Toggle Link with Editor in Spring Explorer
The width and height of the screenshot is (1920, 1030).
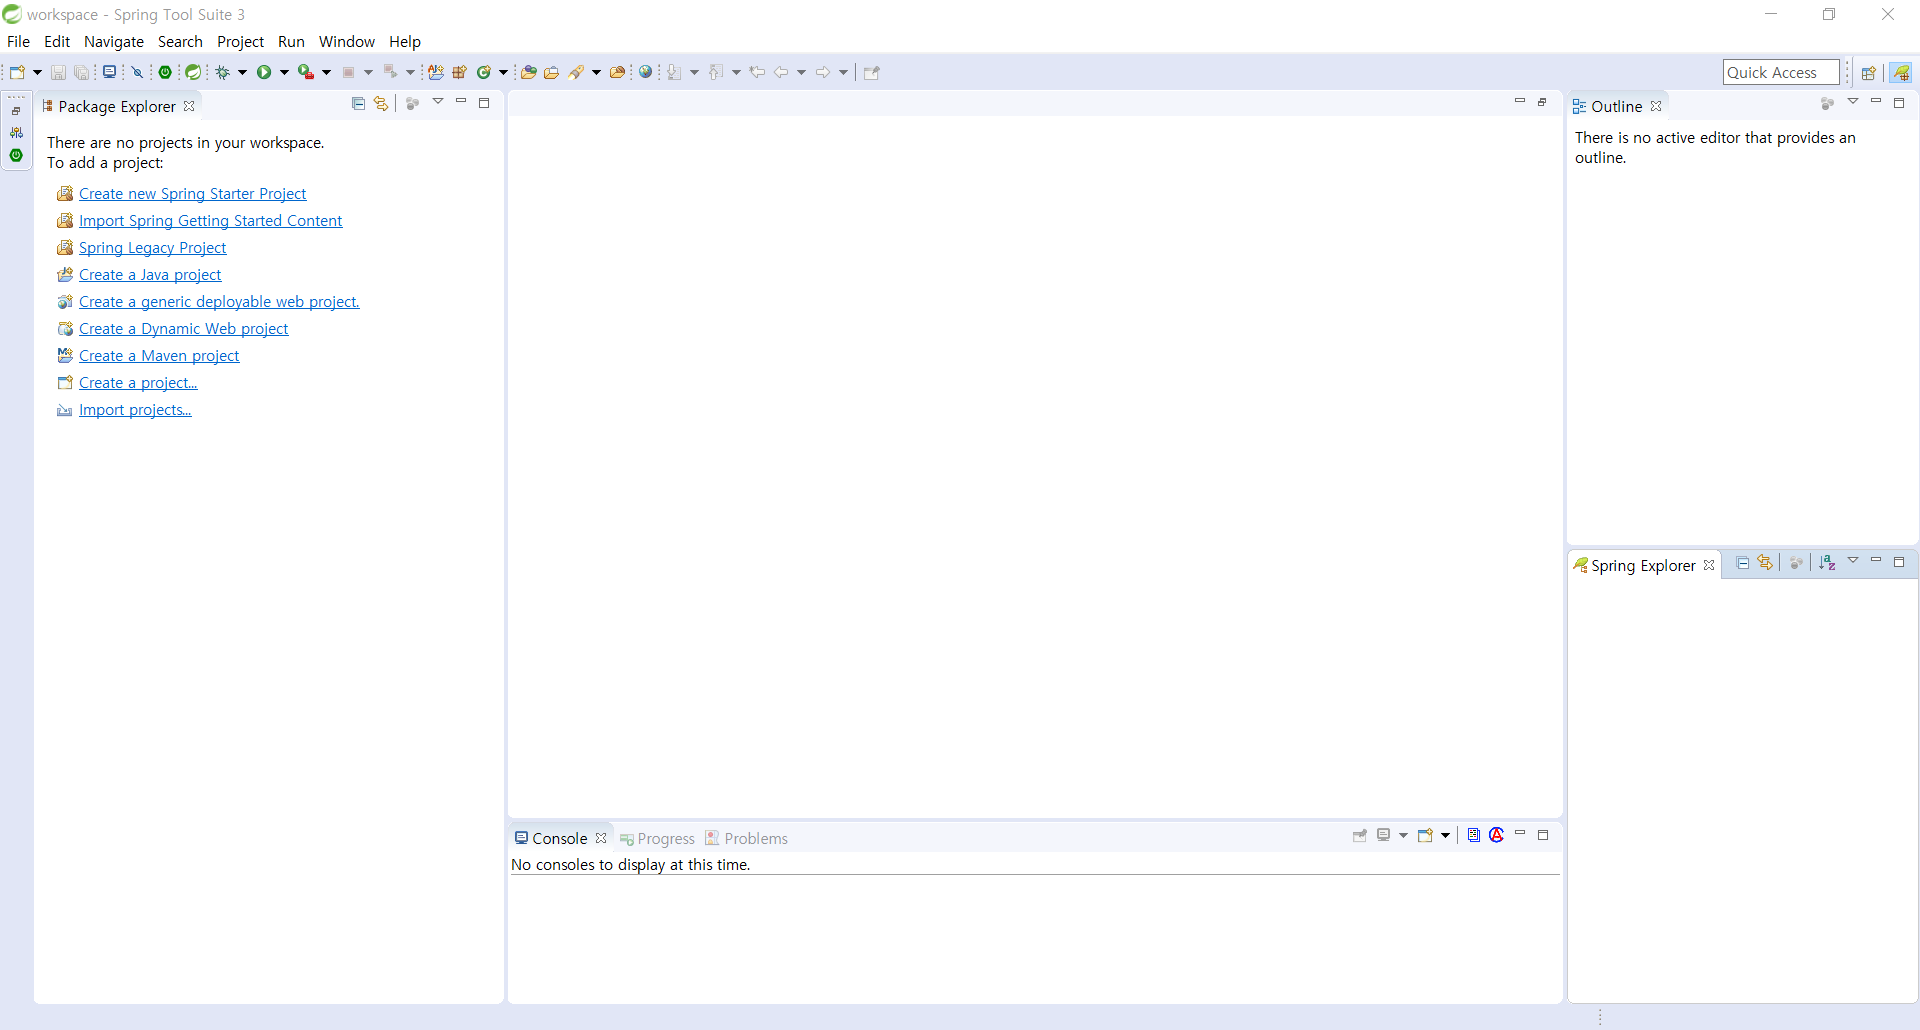click(x=1765, y=563)
